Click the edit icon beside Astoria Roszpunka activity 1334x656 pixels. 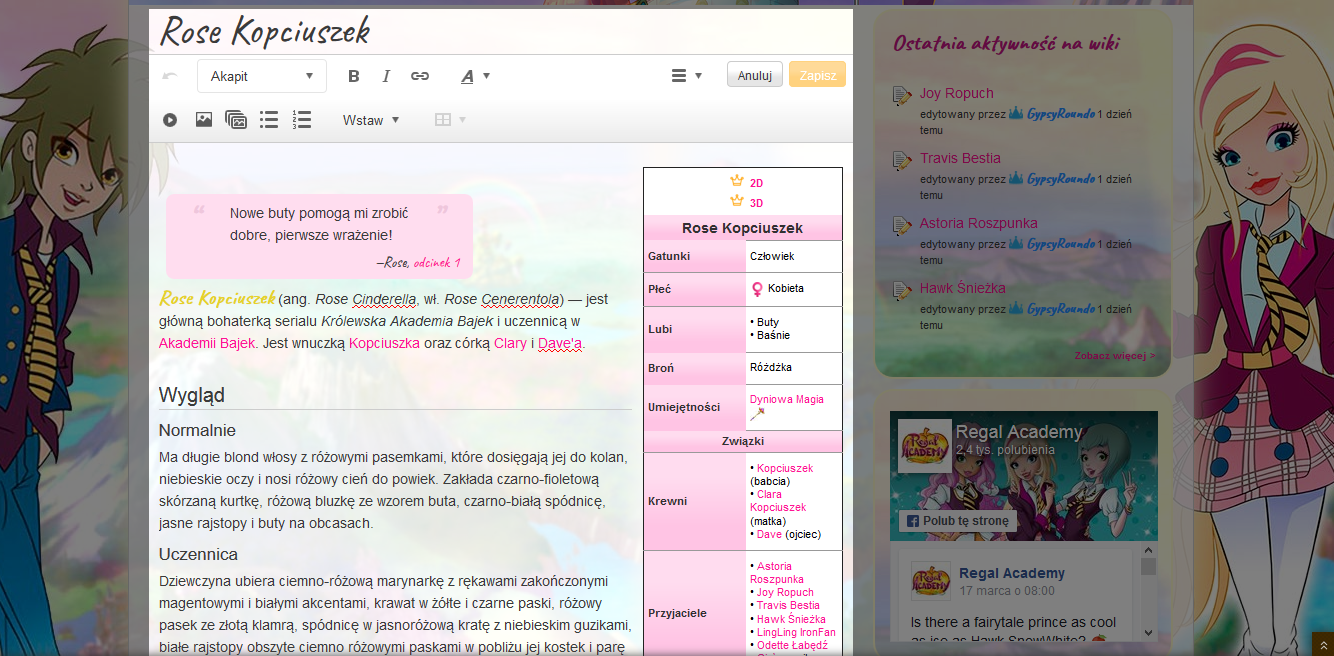point(902,226)
